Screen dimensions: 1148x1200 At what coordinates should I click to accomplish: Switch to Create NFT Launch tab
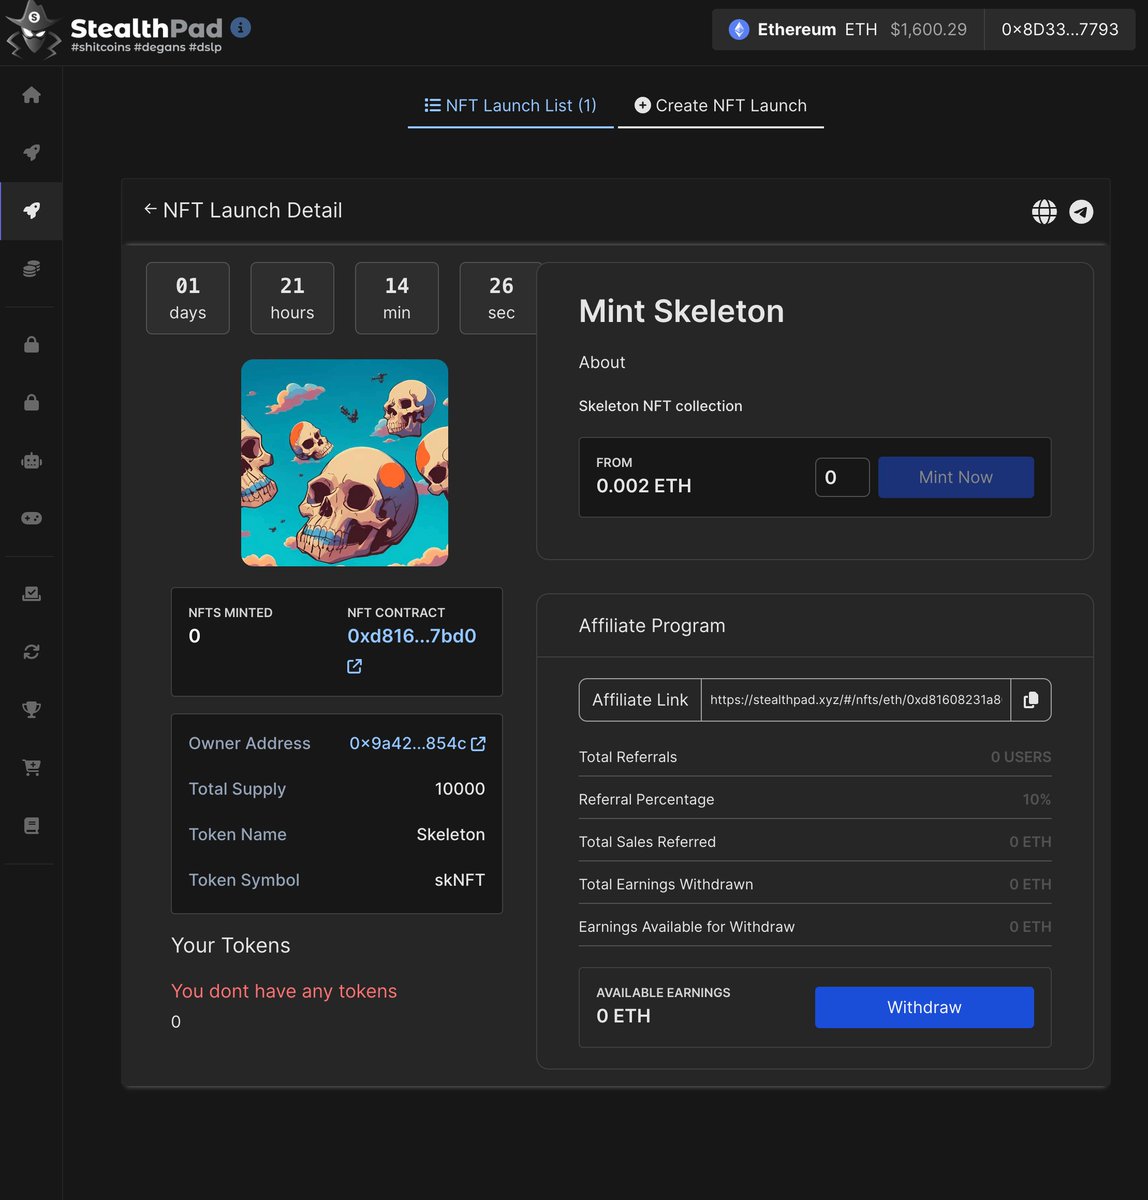pos(721,106)
